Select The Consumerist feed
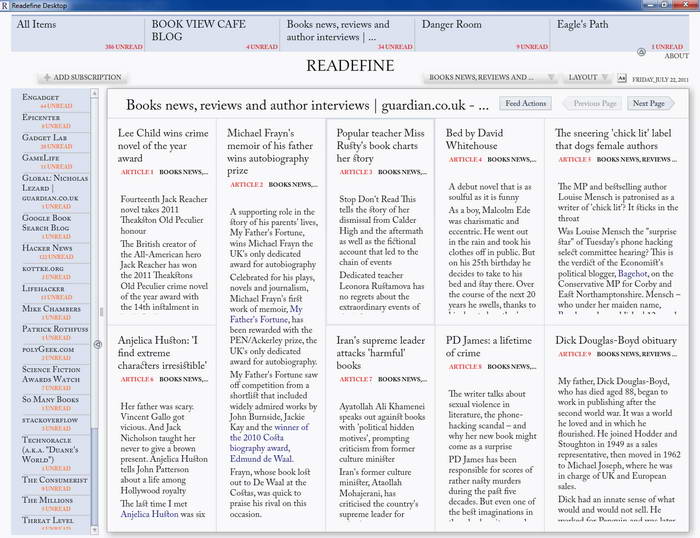700x538 pixels. 51,484
